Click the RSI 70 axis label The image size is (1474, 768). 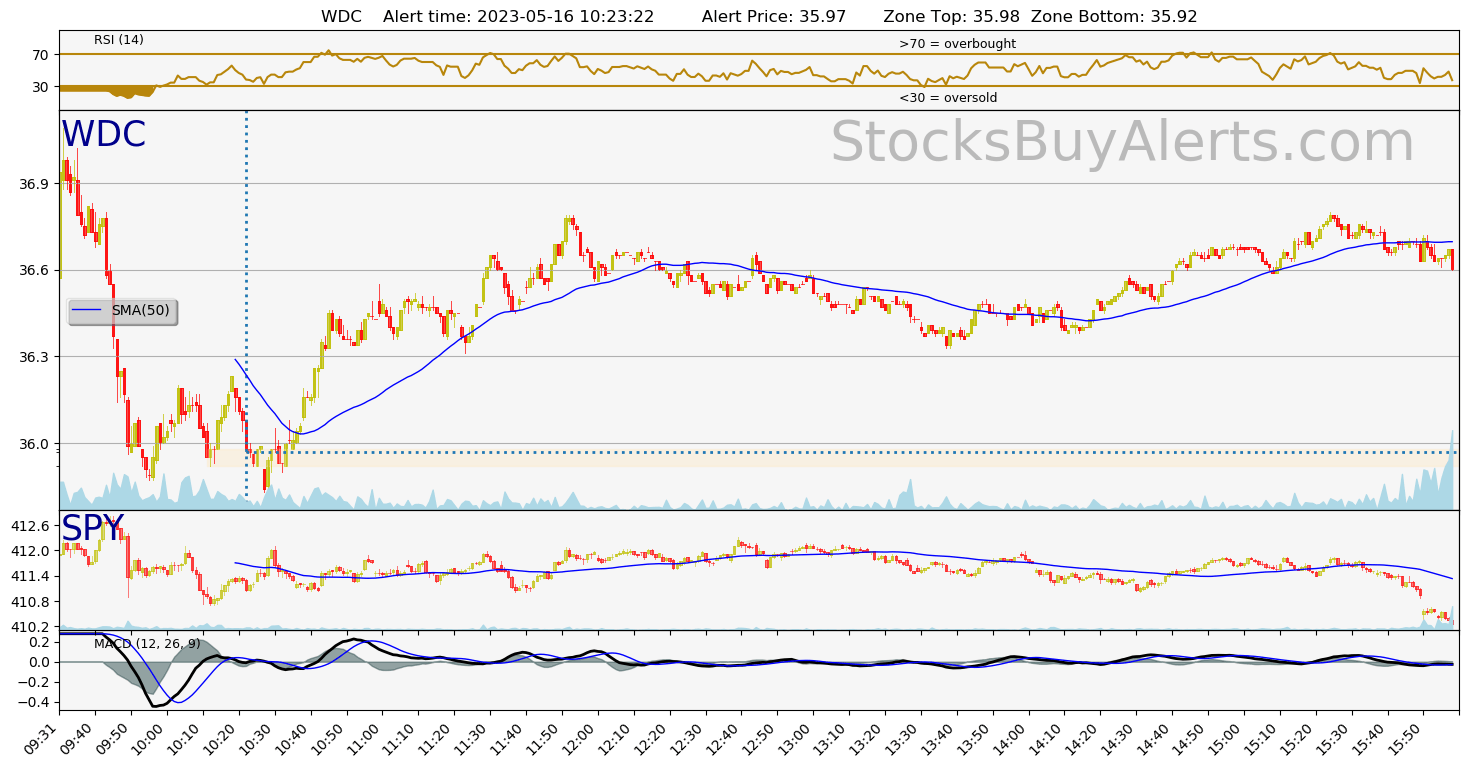point(40,55)
